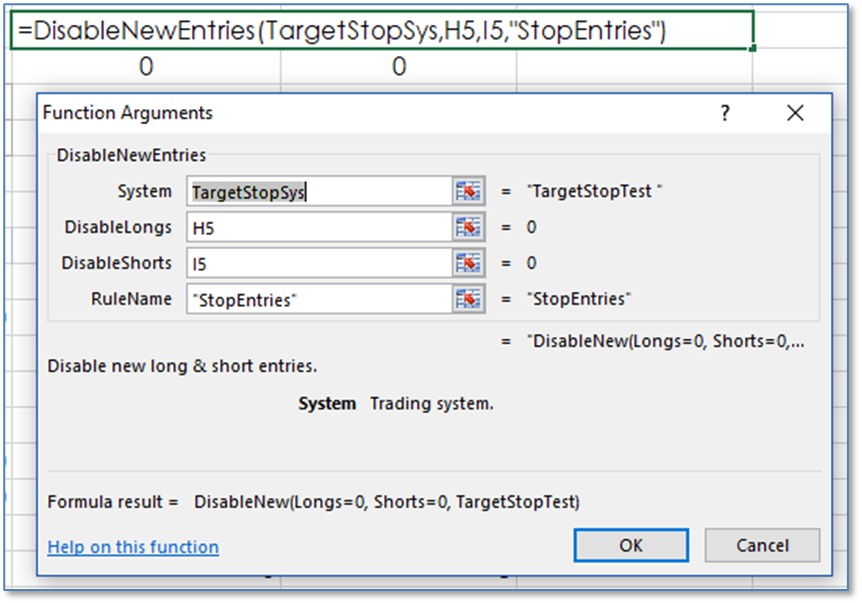Confirm the function arguments with OK

(630, 546)
